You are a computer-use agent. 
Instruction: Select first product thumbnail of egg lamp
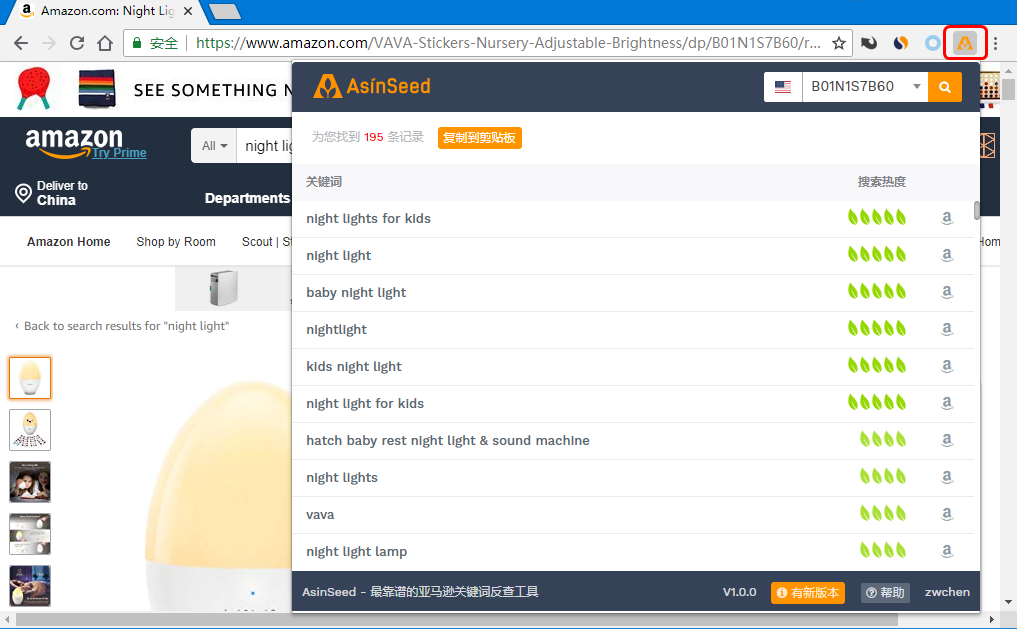[30, 377]
